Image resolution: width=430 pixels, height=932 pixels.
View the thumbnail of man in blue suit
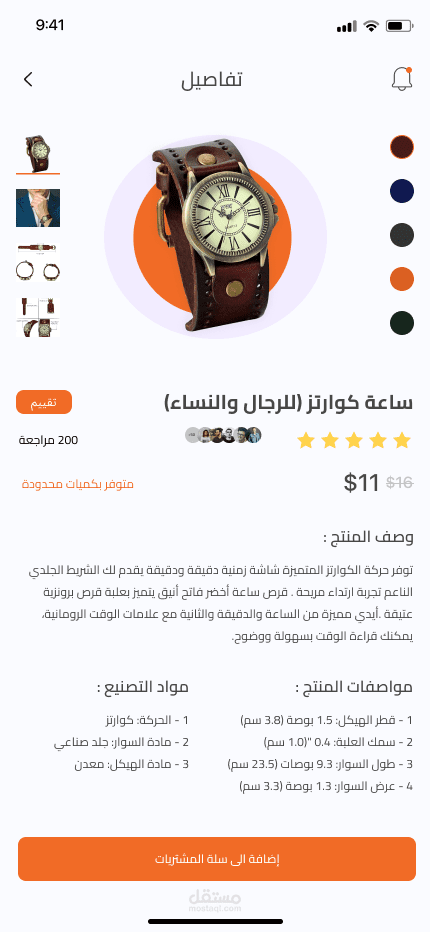(x=38, y=208)
